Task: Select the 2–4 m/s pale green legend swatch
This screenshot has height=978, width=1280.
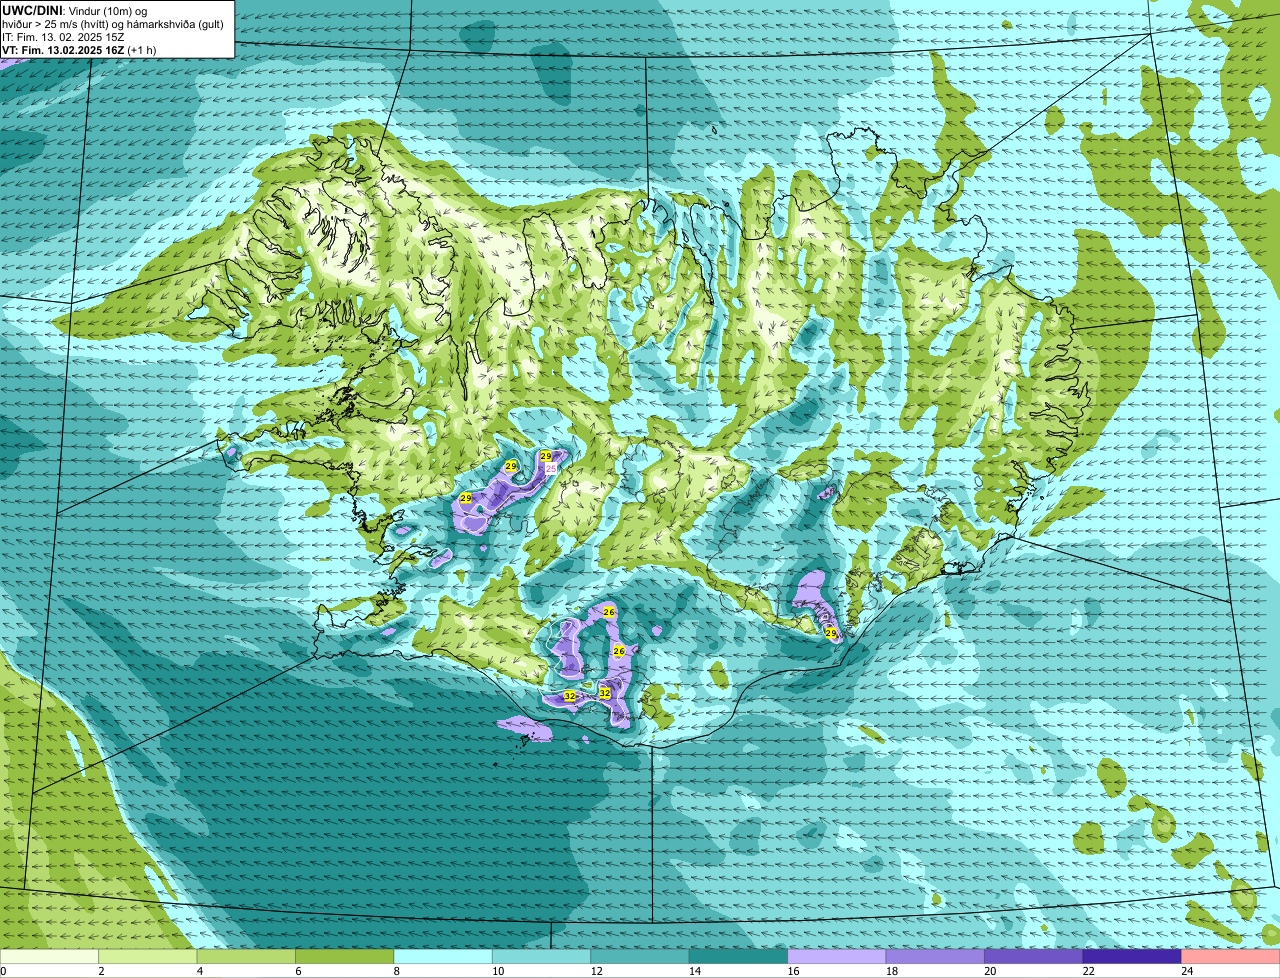Action: (148, 956)
